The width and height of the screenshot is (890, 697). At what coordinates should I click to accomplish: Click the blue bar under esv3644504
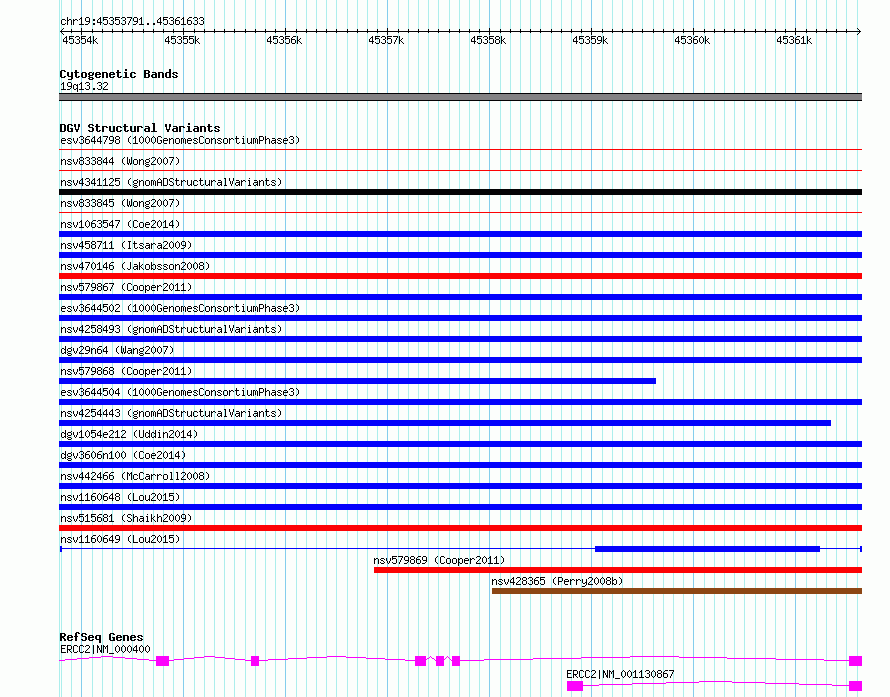(x=460, y=402)
